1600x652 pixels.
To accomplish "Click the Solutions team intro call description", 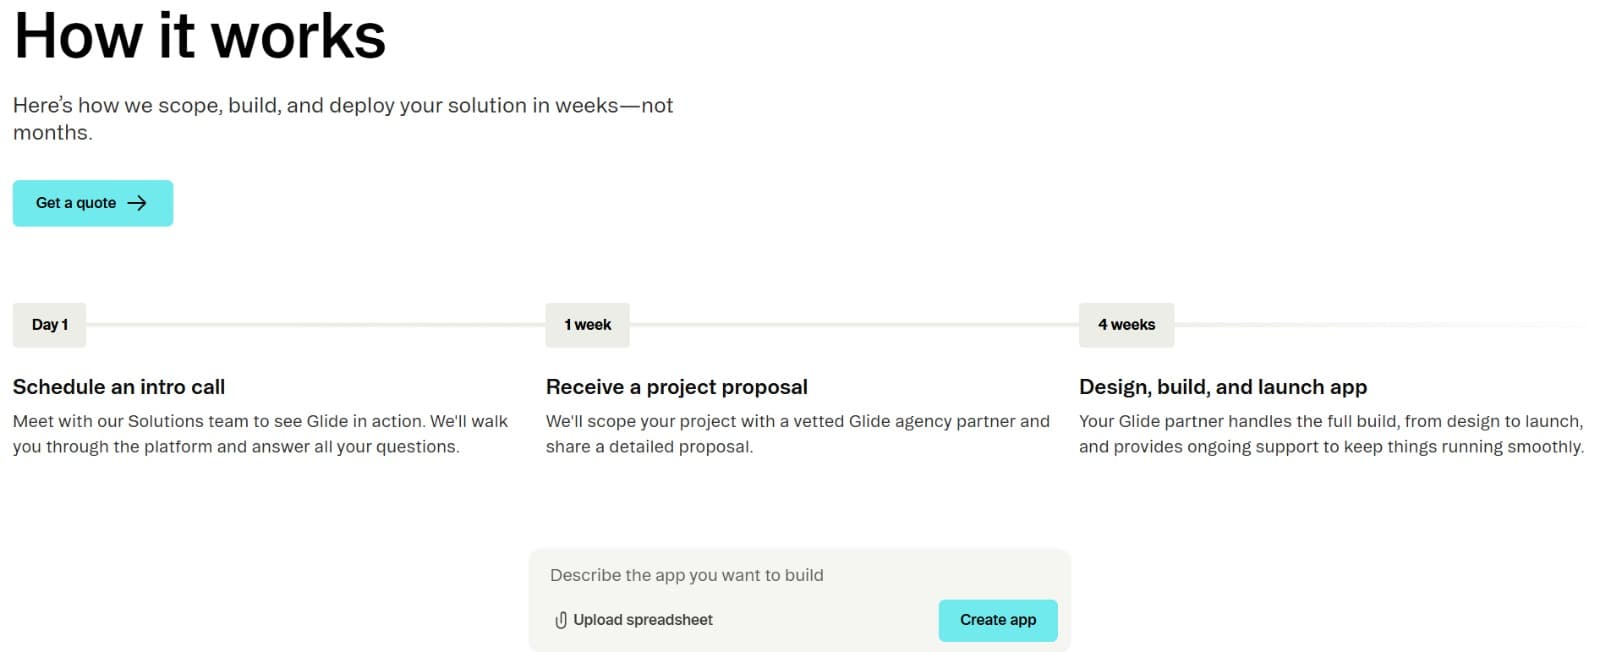I will click(x=260, y=434).
